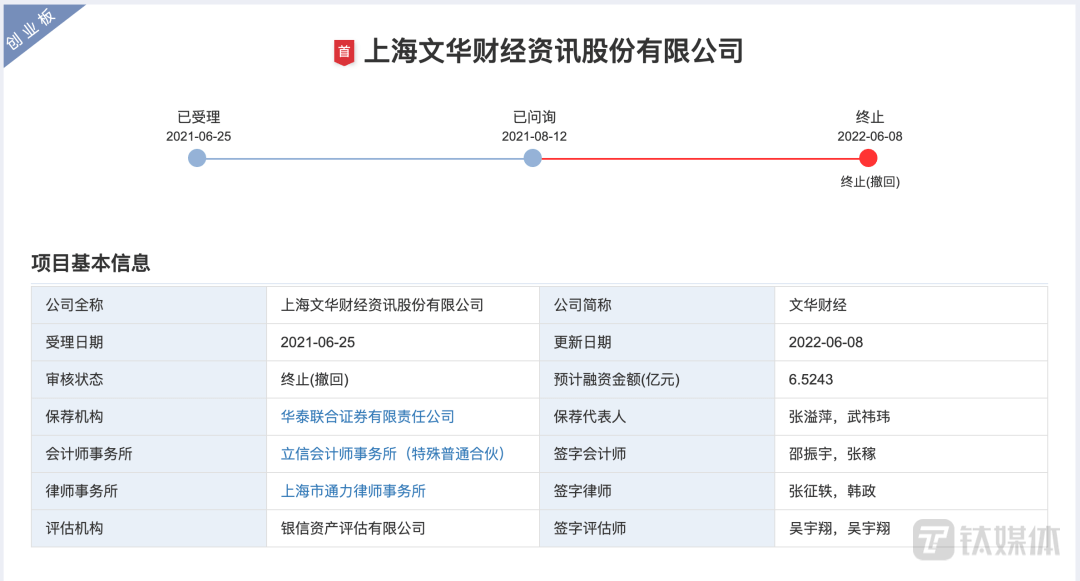This screenshot has height=581, width=1080.
Task: Click the 项目基本信息 section heading
Action: tap(91, 264)
